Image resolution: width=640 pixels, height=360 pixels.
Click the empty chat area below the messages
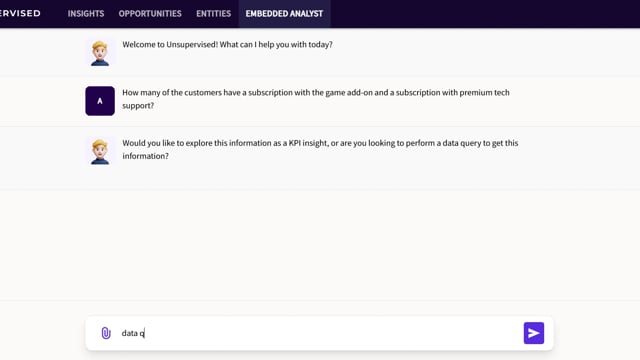point(320,245)
